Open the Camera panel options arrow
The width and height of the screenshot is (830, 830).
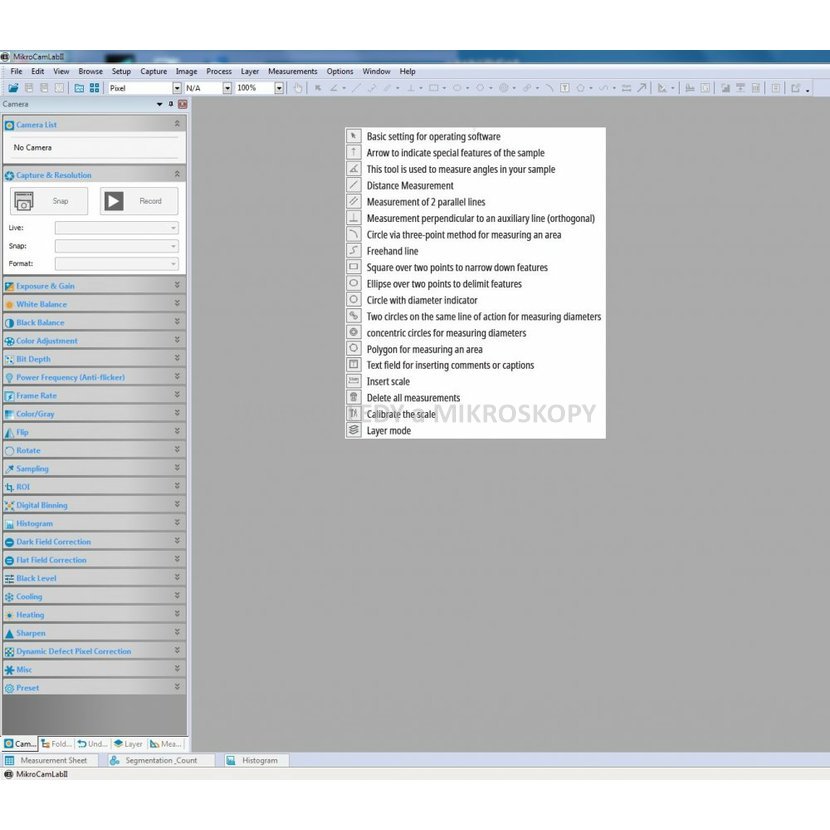pyautogui.click(x=159, y=104)
